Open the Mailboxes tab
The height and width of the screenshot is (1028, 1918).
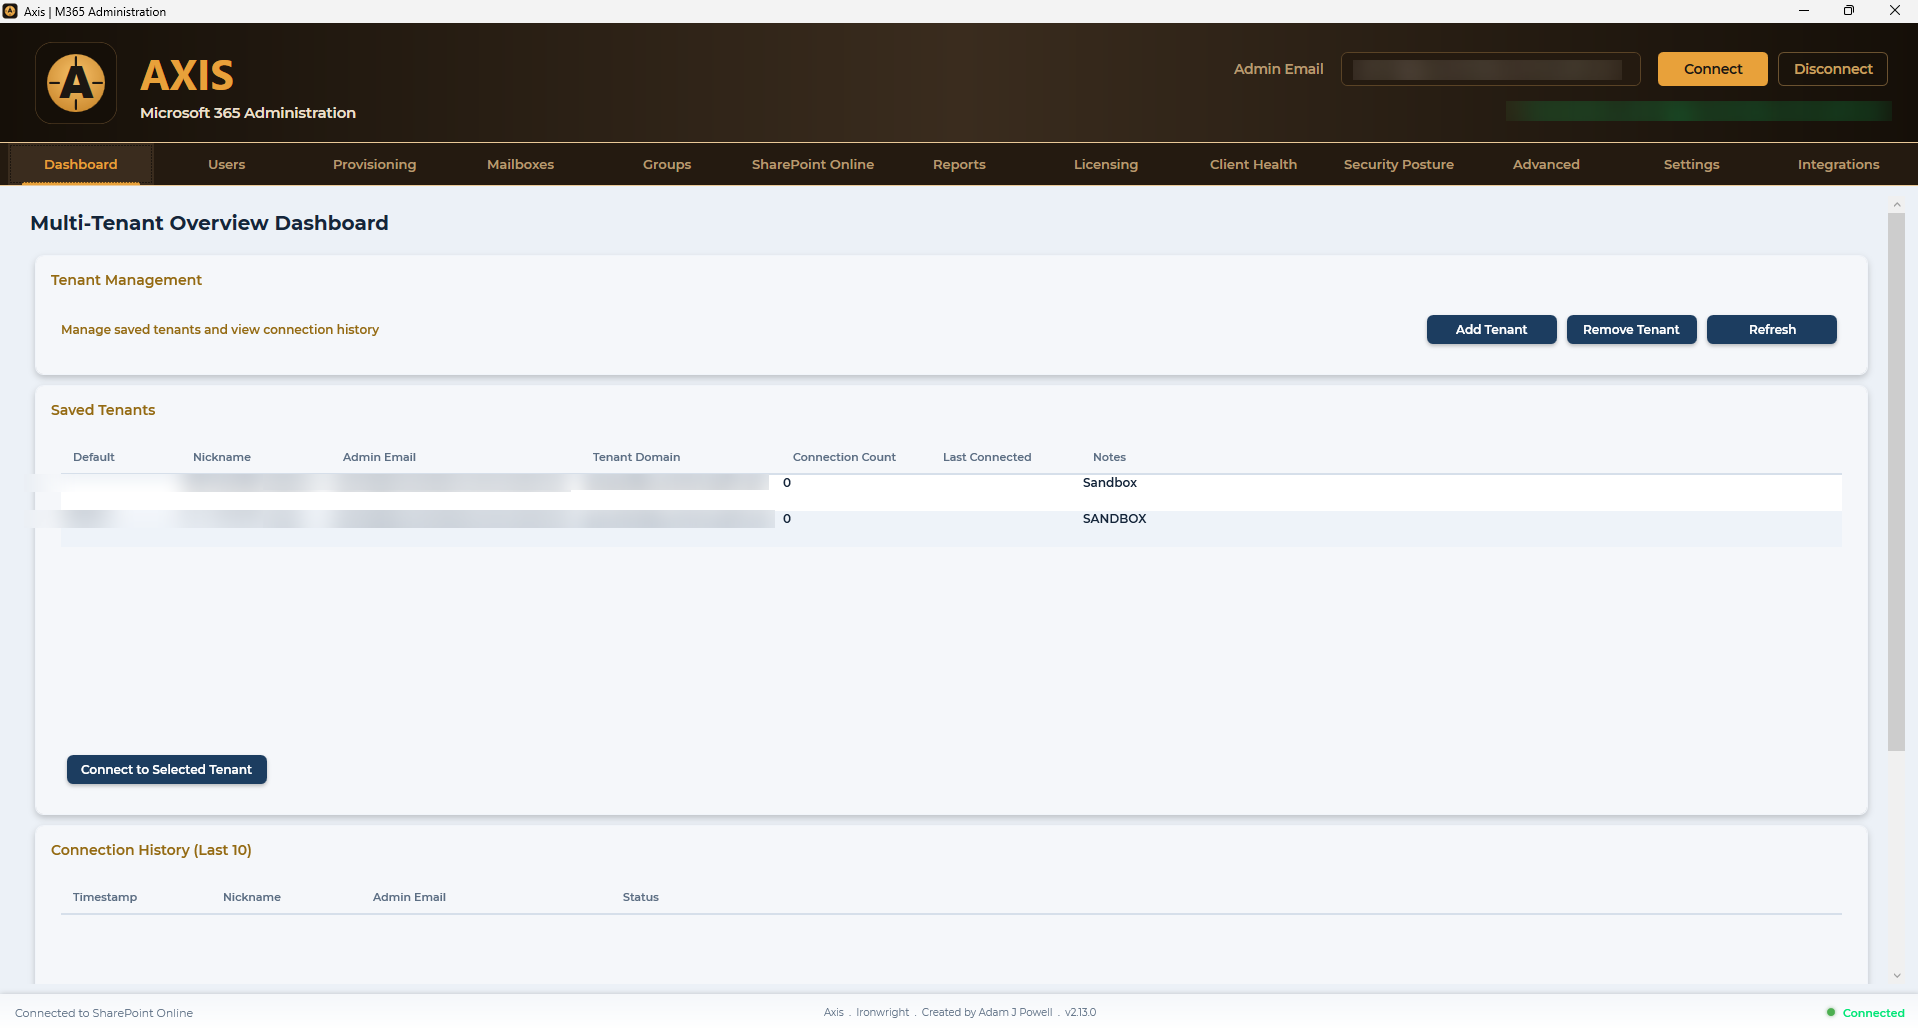click(x=520, y=165)
